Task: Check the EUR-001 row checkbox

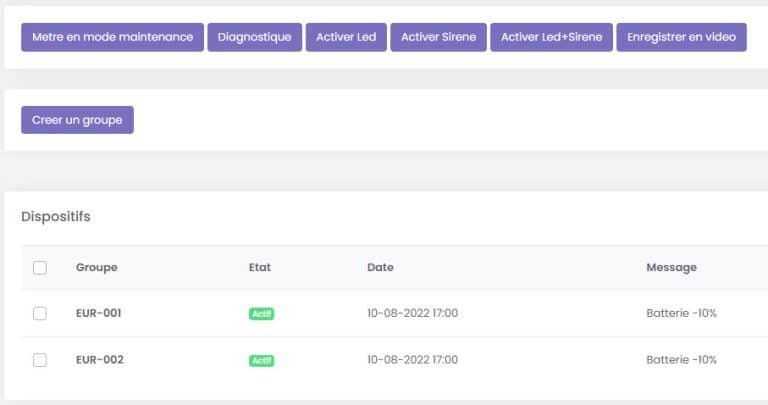Action: point(40,313)
